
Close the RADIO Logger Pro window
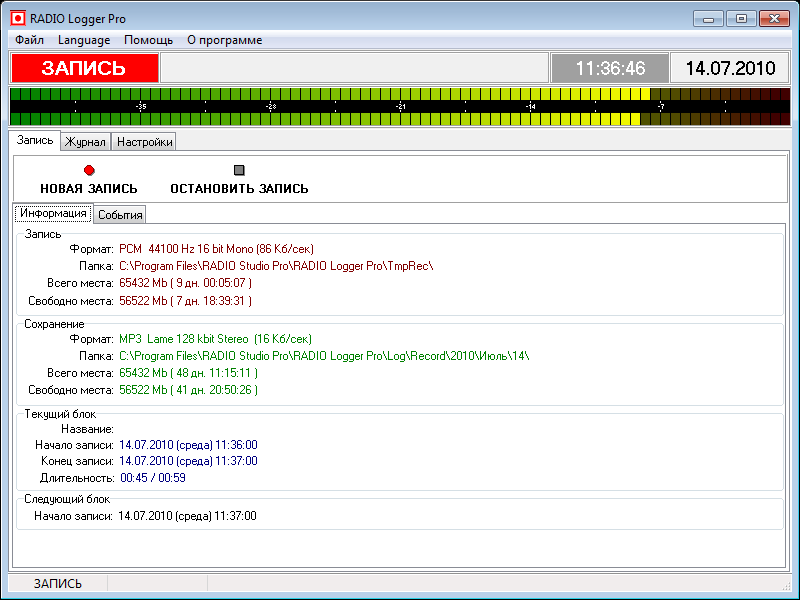click(x=774, y=19)
